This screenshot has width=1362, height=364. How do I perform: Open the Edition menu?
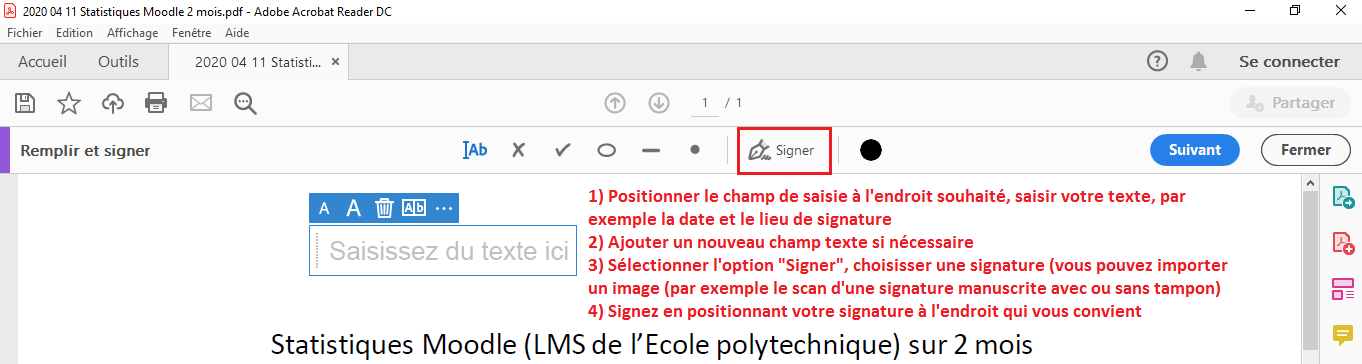click(x=75, y=32)
